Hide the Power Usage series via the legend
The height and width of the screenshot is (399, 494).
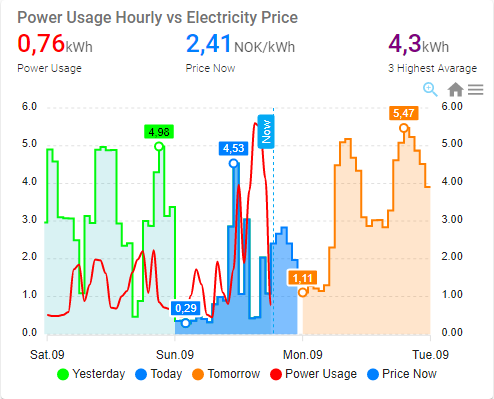313,374
